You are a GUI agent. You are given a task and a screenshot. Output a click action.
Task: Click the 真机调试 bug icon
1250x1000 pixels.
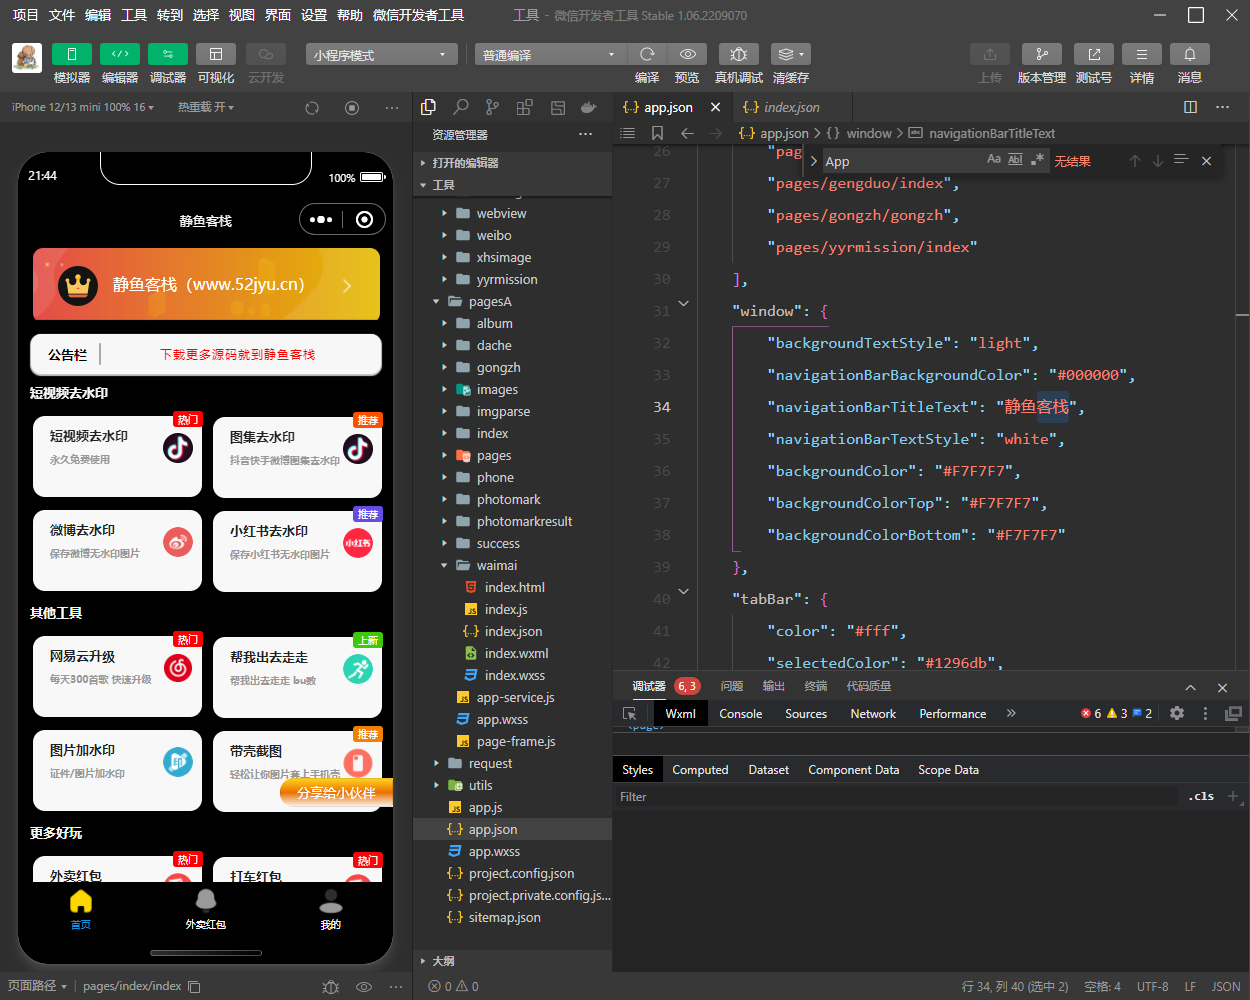[738, 54]
